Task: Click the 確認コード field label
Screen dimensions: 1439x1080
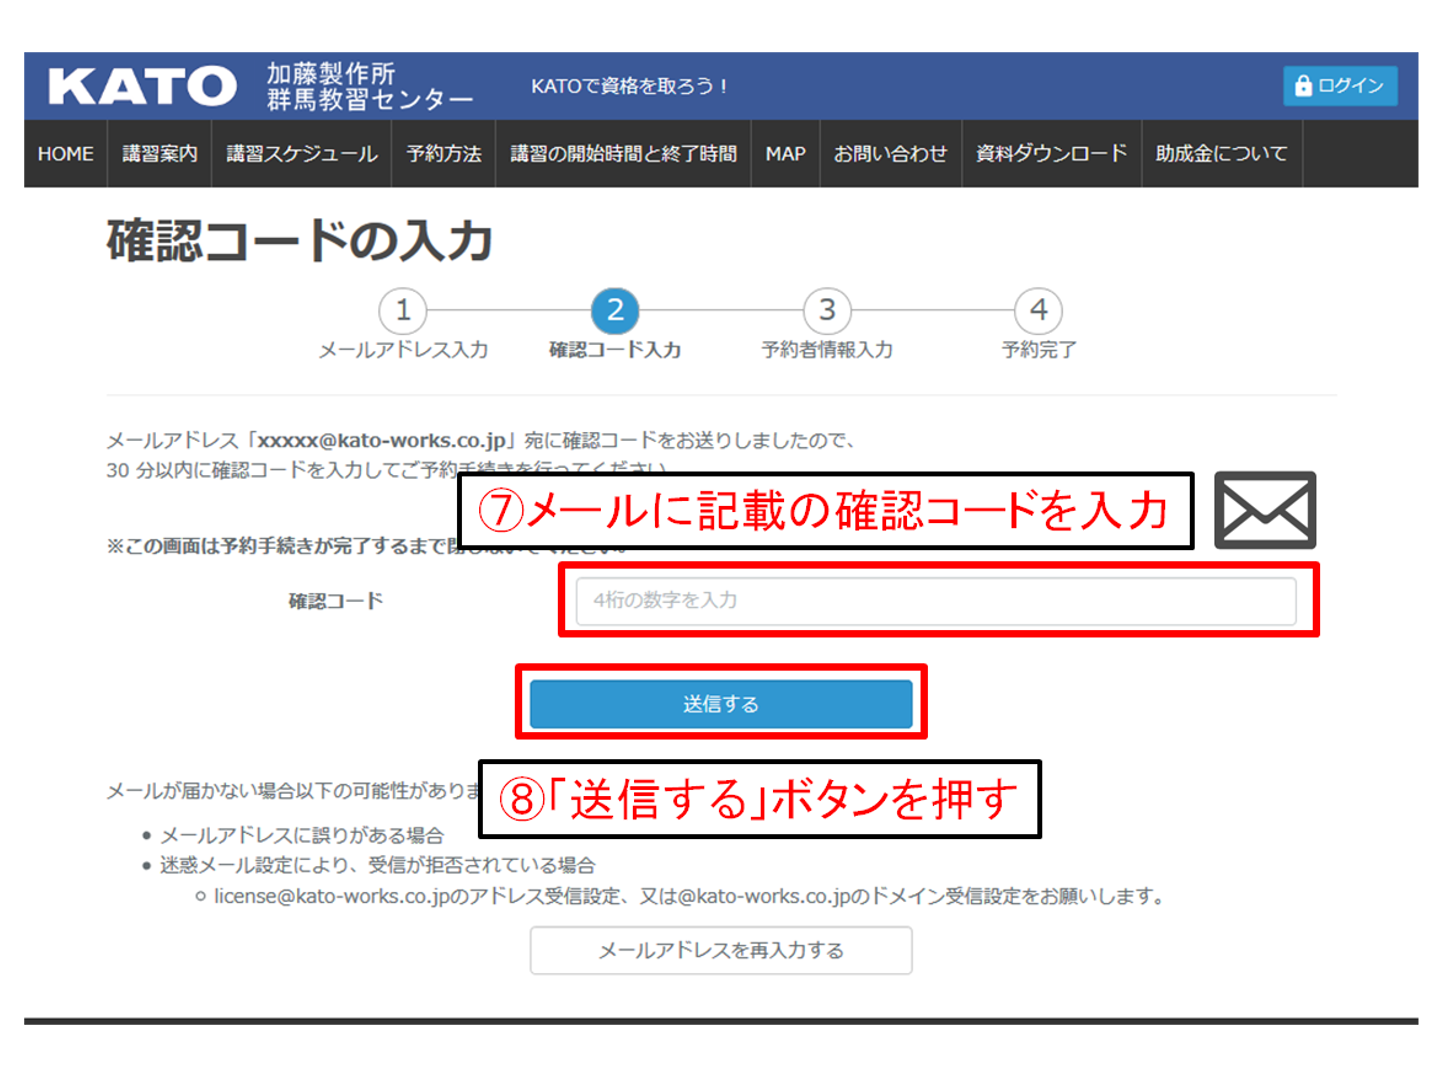Action: (336, 601)
